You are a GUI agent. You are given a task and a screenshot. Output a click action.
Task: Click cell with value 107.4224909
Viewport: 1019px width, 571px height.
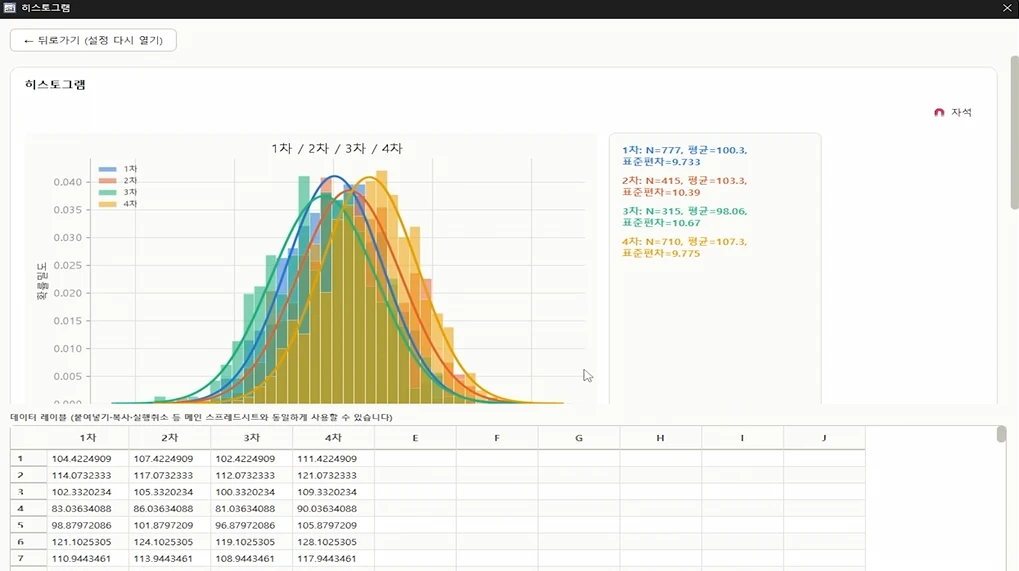170,459
